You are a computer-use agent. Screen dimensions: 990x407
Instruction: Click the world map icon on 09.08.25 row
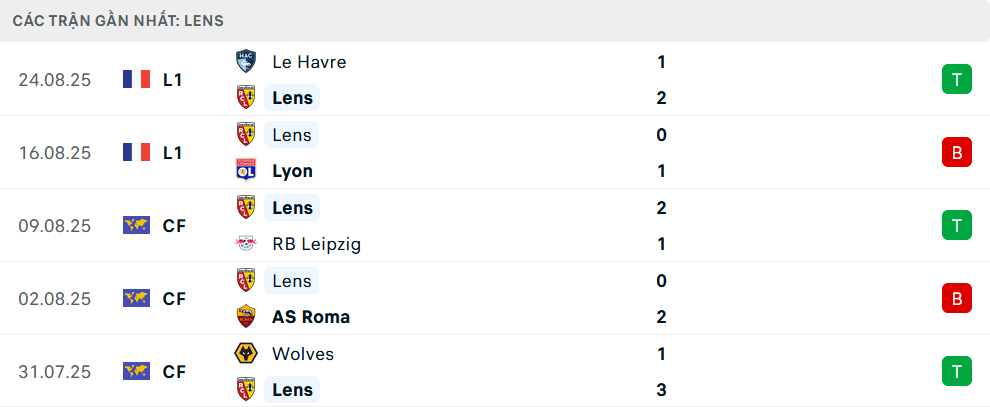tap(136, 226)
